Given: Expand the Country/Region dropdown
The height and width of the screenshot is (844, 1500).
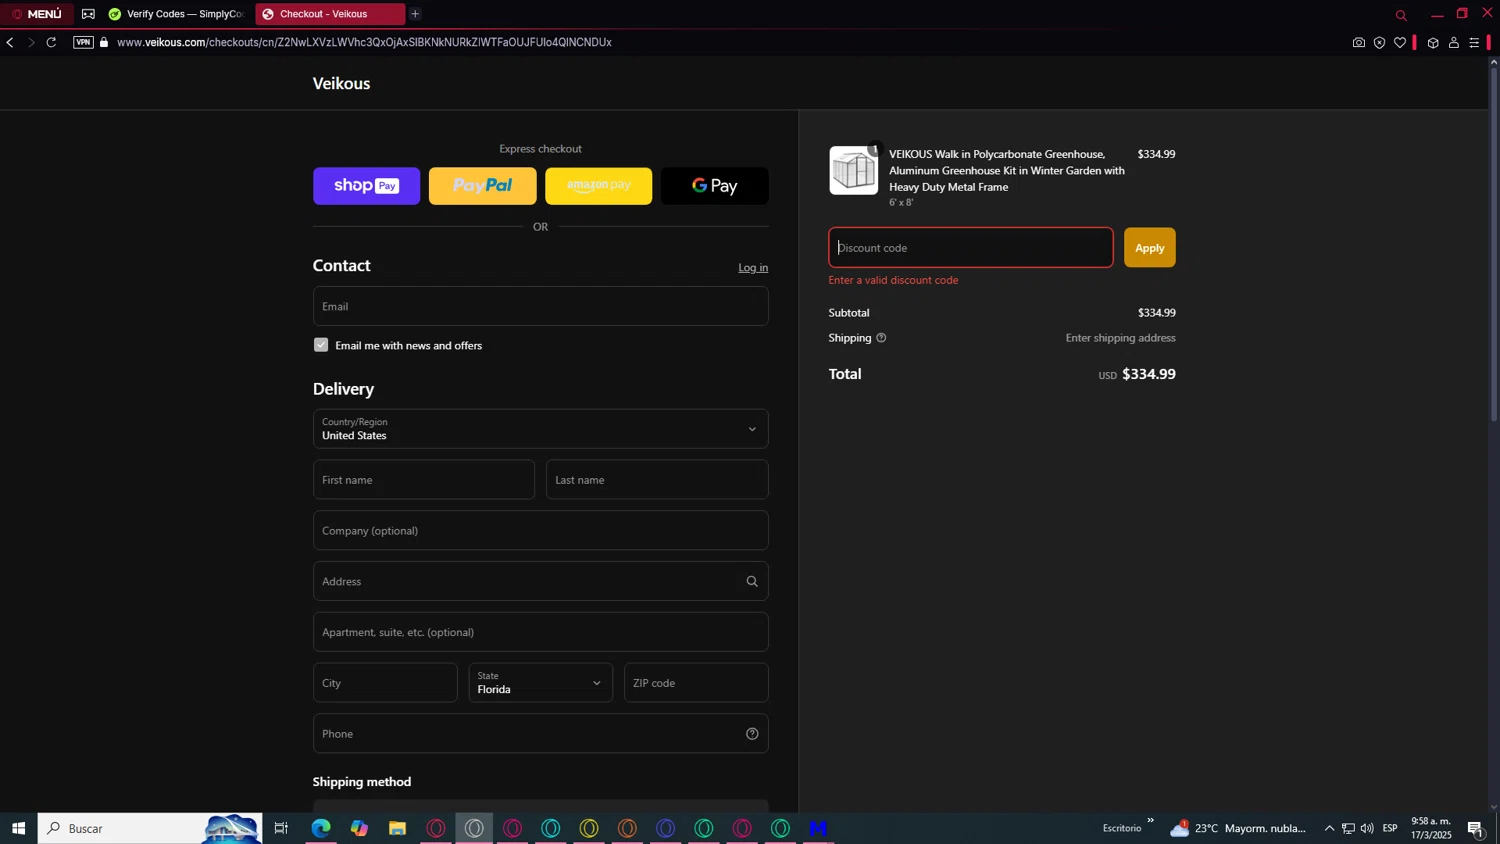Looking at the screenshot, I should point(541,429).
